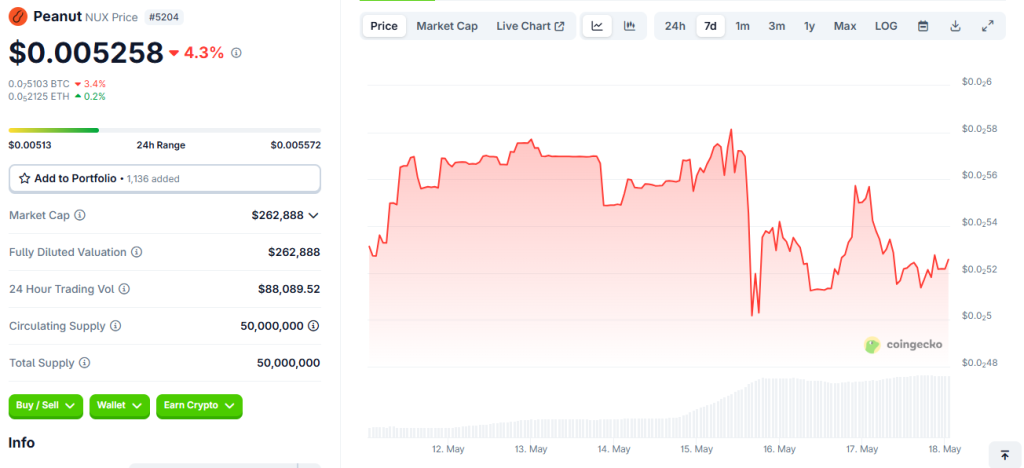Toggle LOG scale on chart
The width and height of the screenshot is (1024, 468).
pyautogui.click(x=886, y=26)
